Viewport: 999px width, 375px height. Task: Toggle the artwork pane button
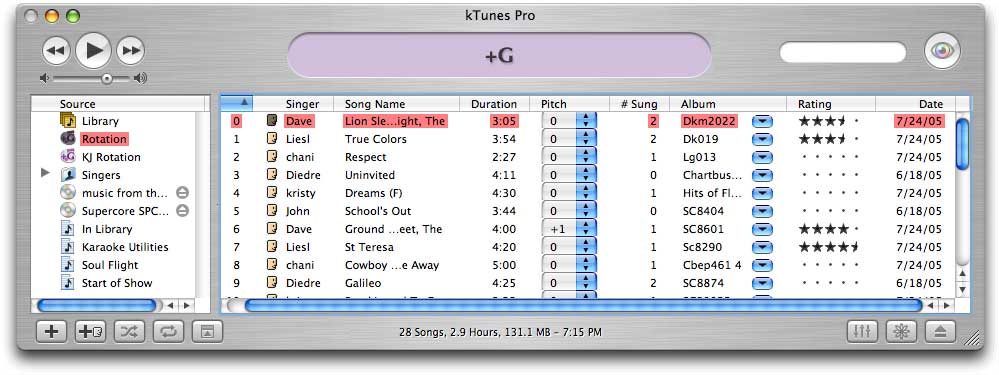207,332
